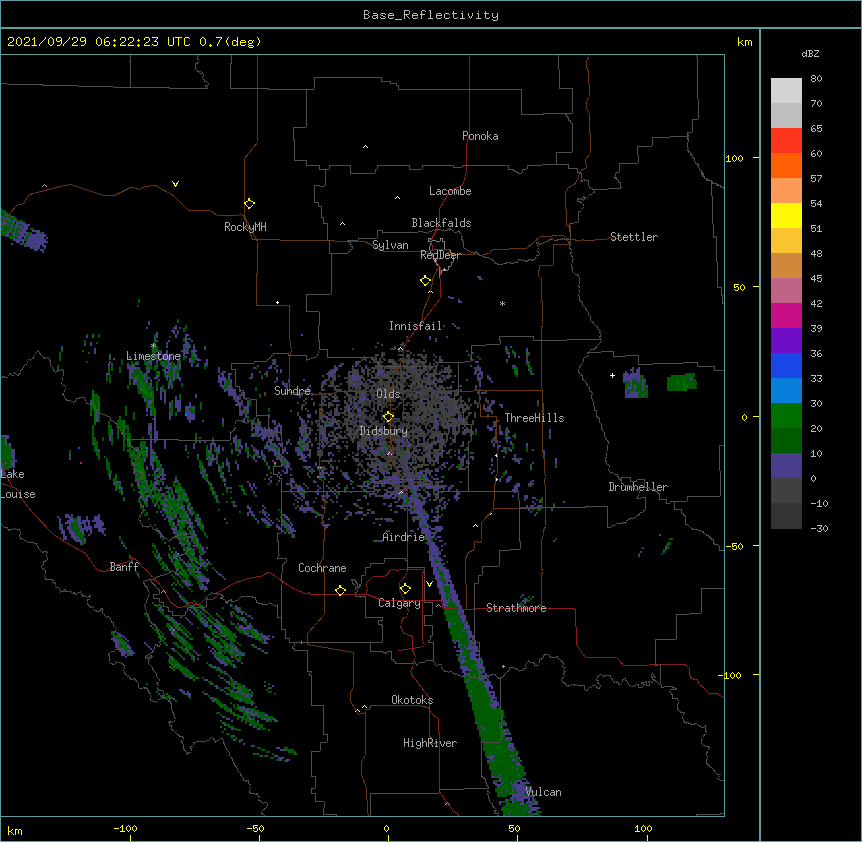Select the Innisfail label
This screenshot has width=862, height=842.
415,326
